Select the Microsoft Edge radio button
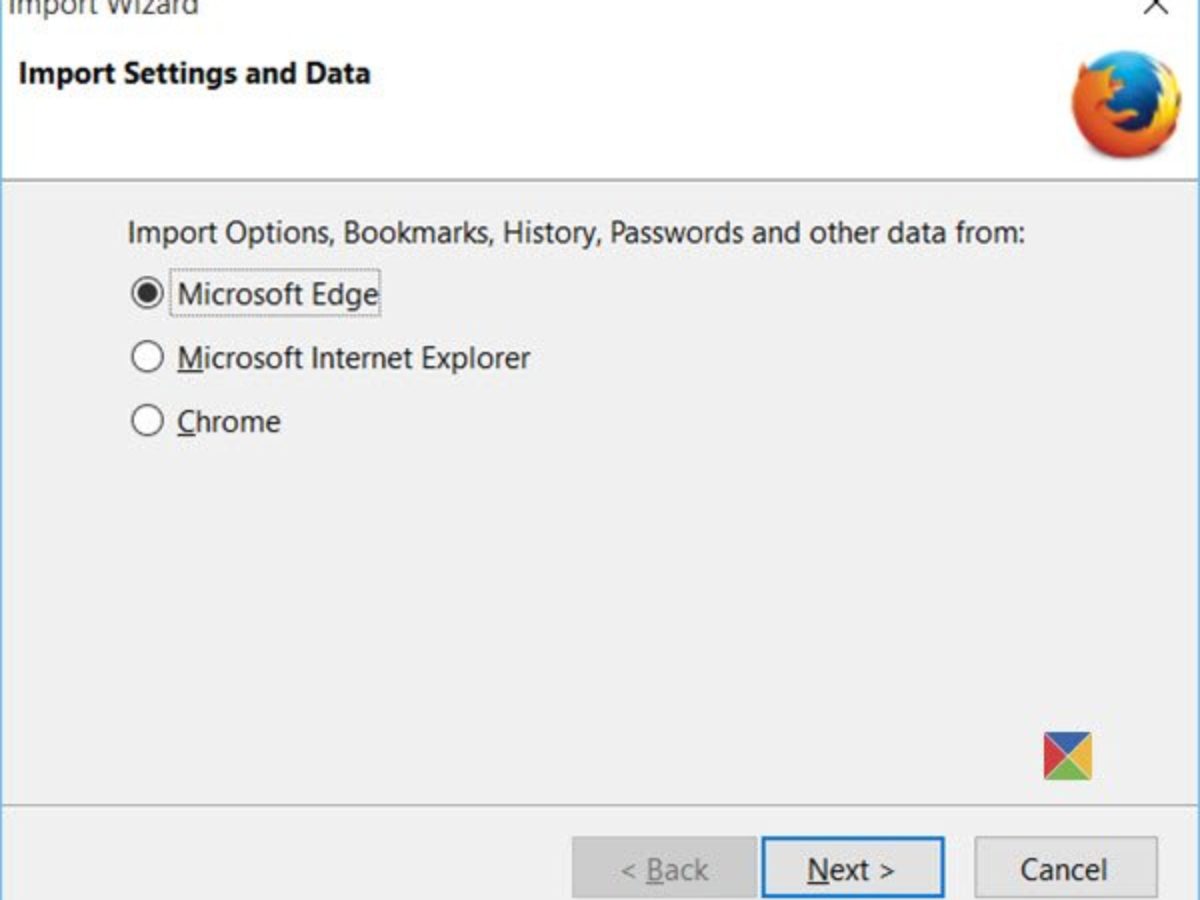Screen dimensions: 1200x900 (x=147, y=294)
